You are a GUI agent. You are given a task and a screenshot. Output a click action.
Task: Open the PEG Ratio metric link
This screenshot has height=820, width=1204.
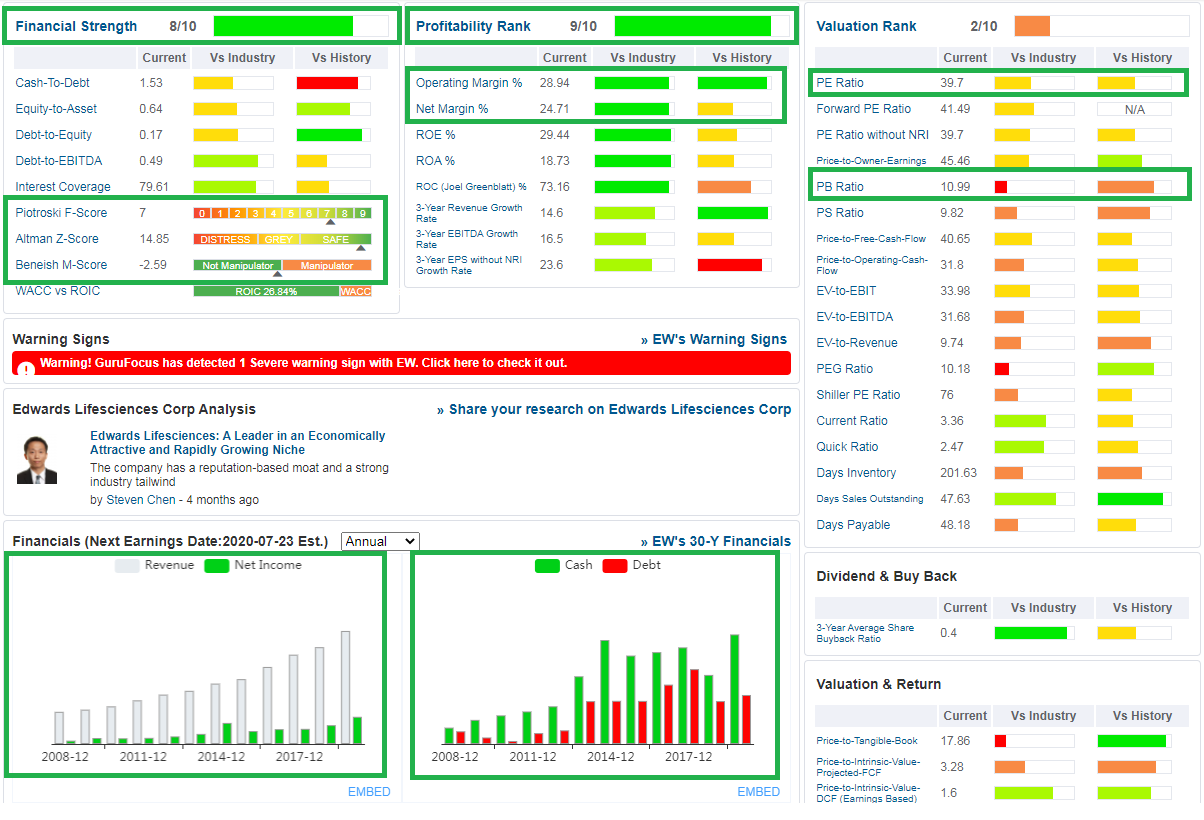coord(844,369)
